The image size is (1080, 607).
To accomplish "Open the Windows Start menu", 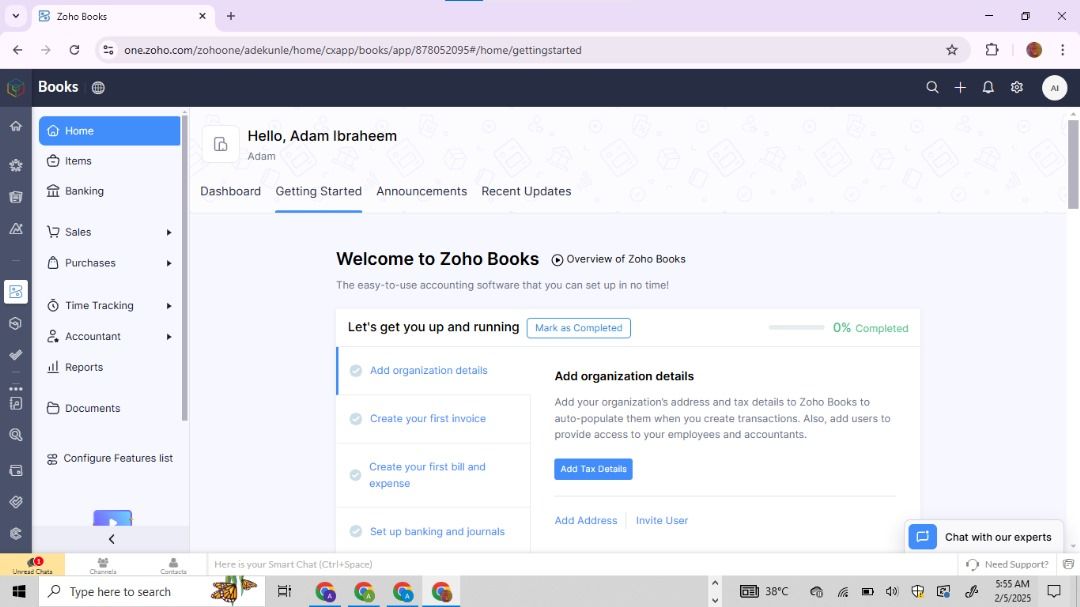I will coord(19,591).
